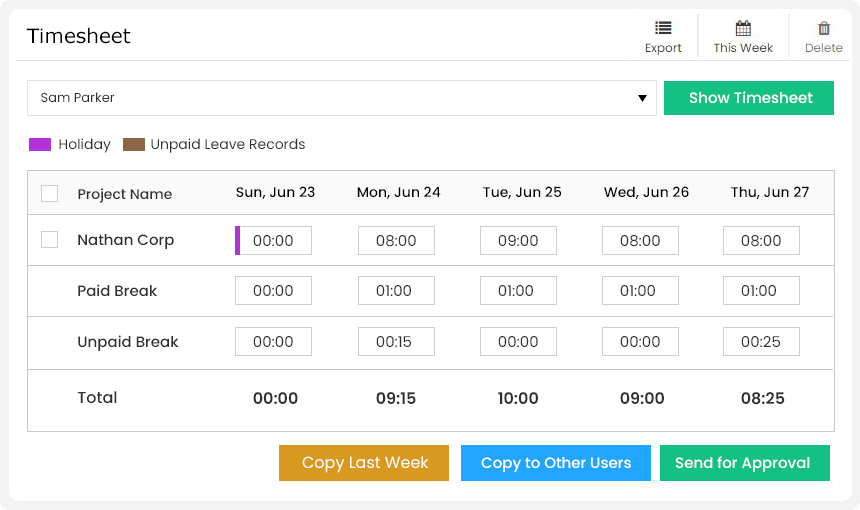Image resolution: width=860 pixels, height=510 pixels.
Task: Click the This Week label in toolbar
Action: [x=743, y=48]
